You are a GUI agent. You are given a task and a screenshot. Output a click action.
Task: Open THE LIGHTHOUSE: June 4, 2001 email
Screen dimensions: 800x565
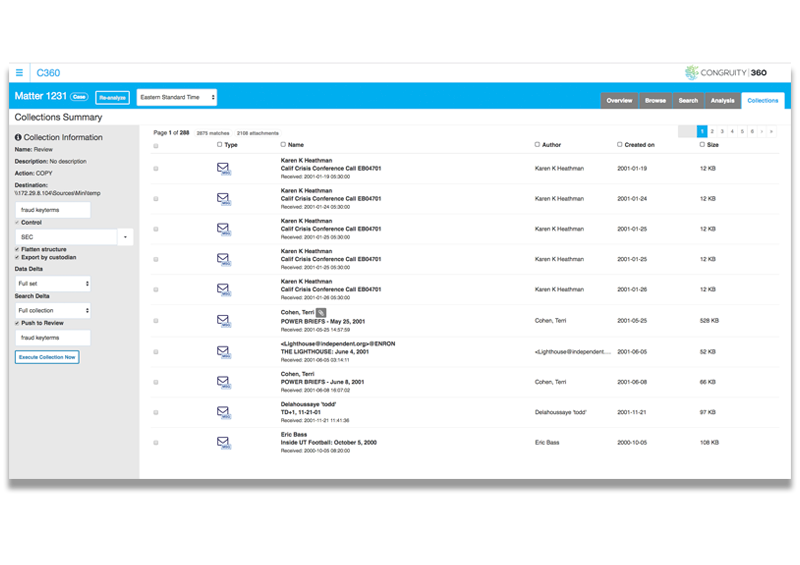[x=324, y=352]
